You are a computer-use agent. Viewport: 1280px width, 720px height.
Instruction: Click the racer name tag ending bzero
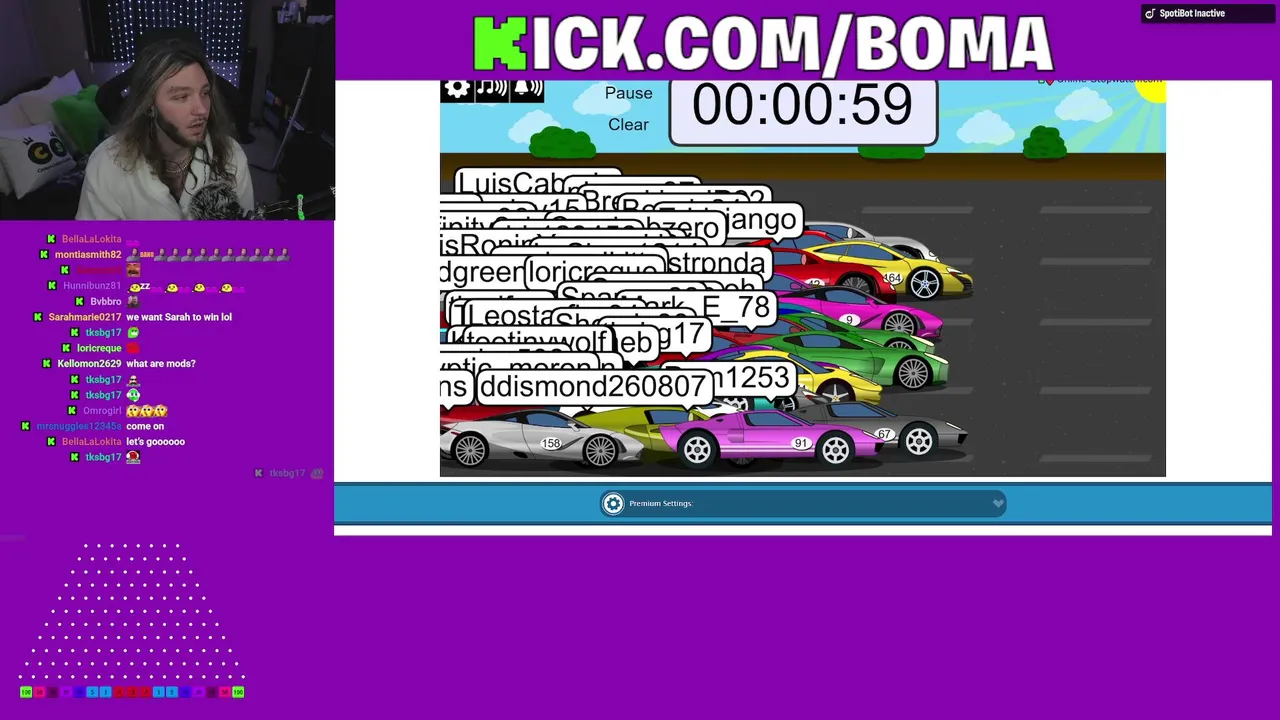680,228
